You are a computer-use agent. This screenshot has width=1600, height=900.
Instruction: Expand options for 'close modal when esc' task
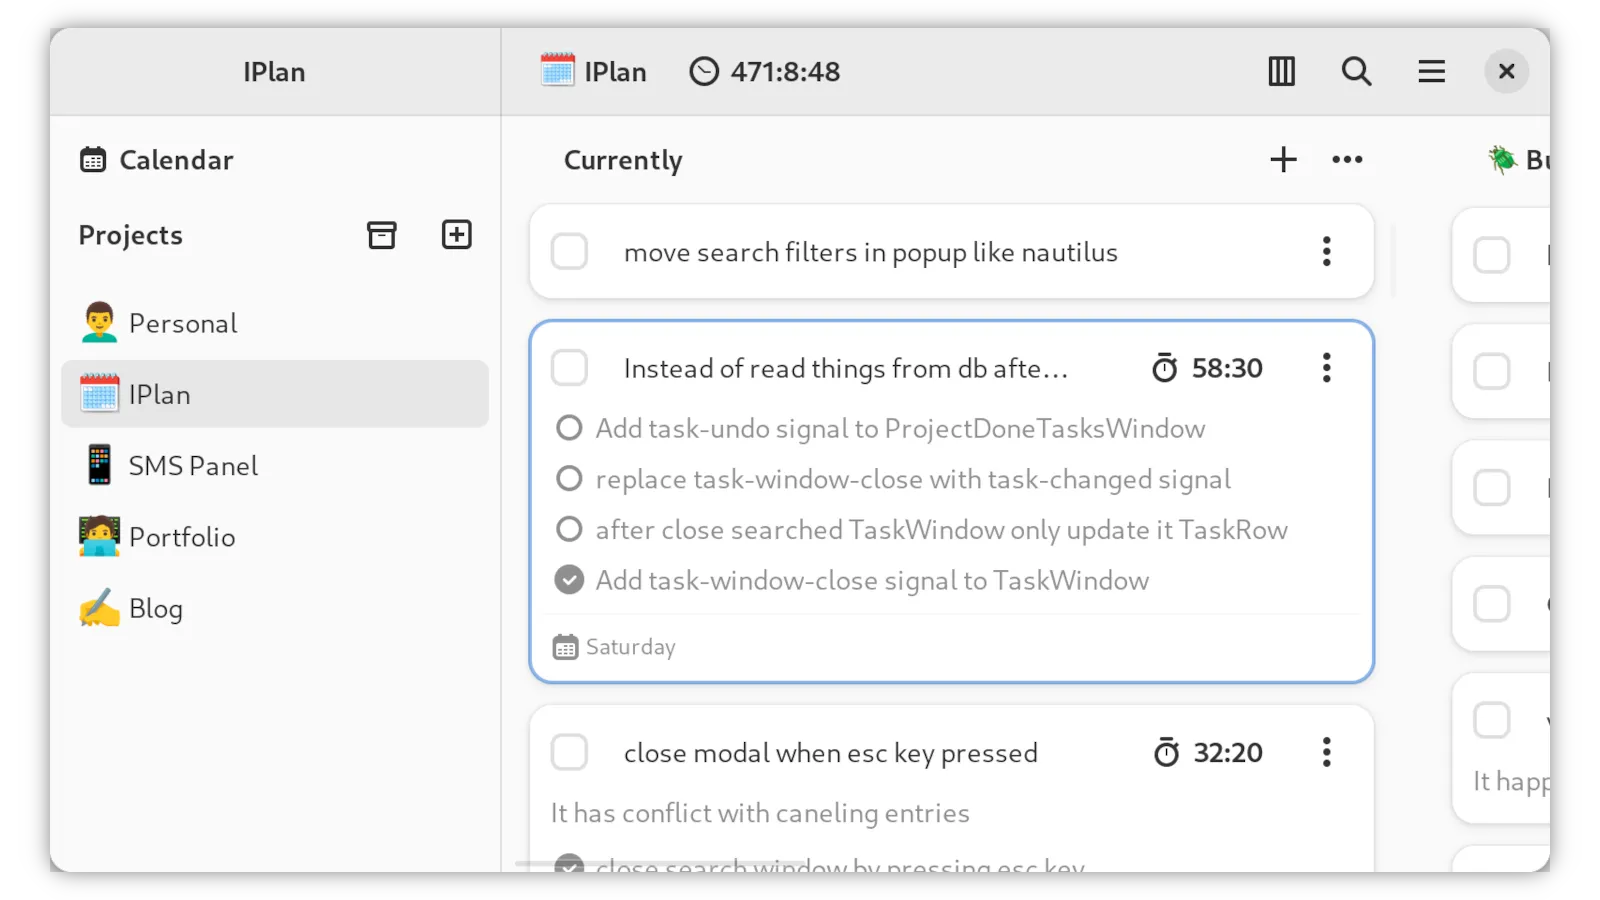coord(1327,752)
